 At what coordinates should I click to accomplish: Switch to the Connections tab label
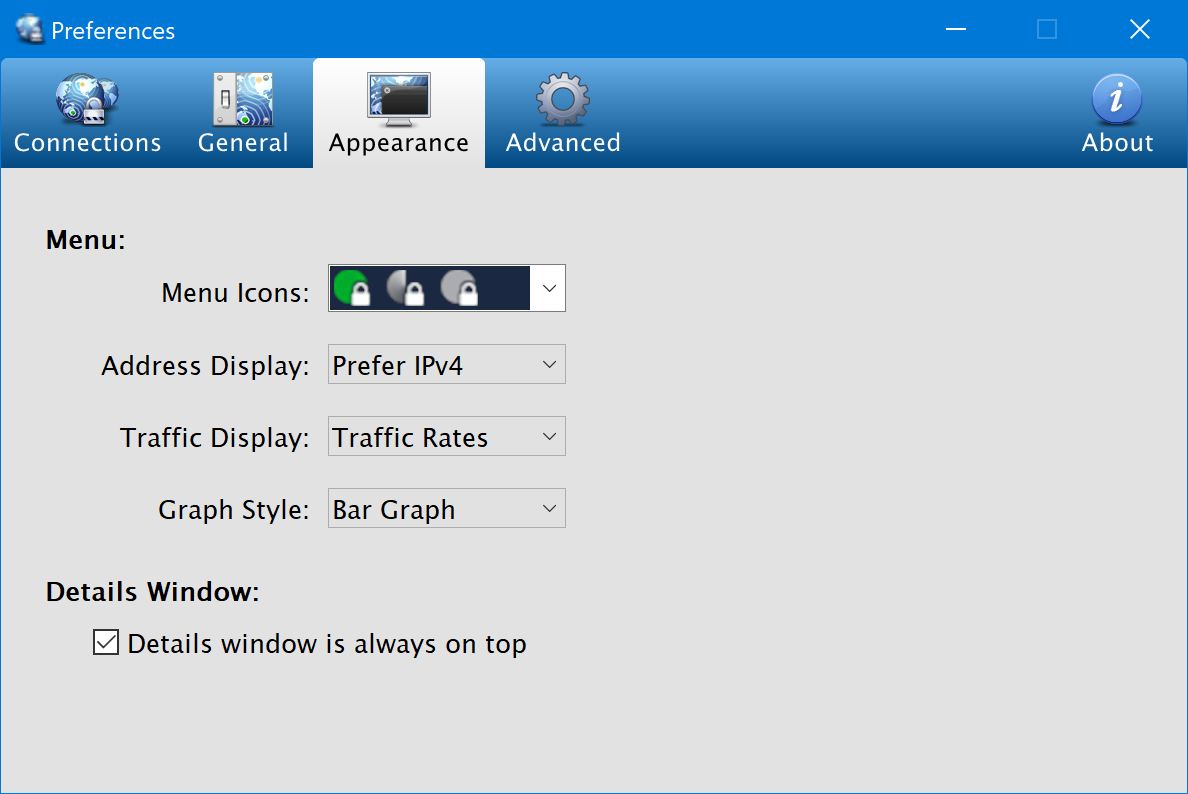[x=87, y=143]
